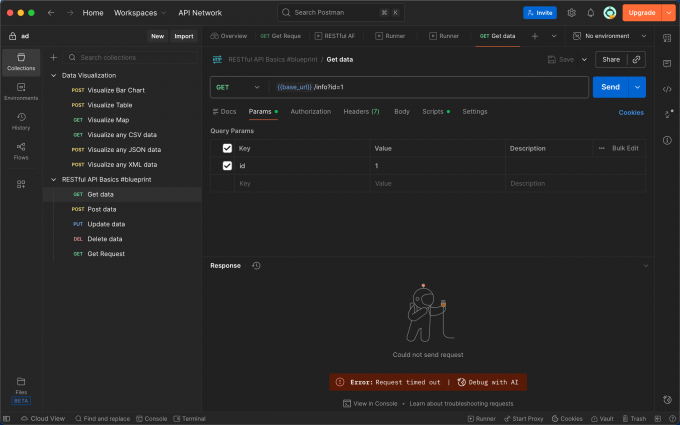Click Debug with AI
Viewport: 680px width, 425px height.
coord(487,382)
